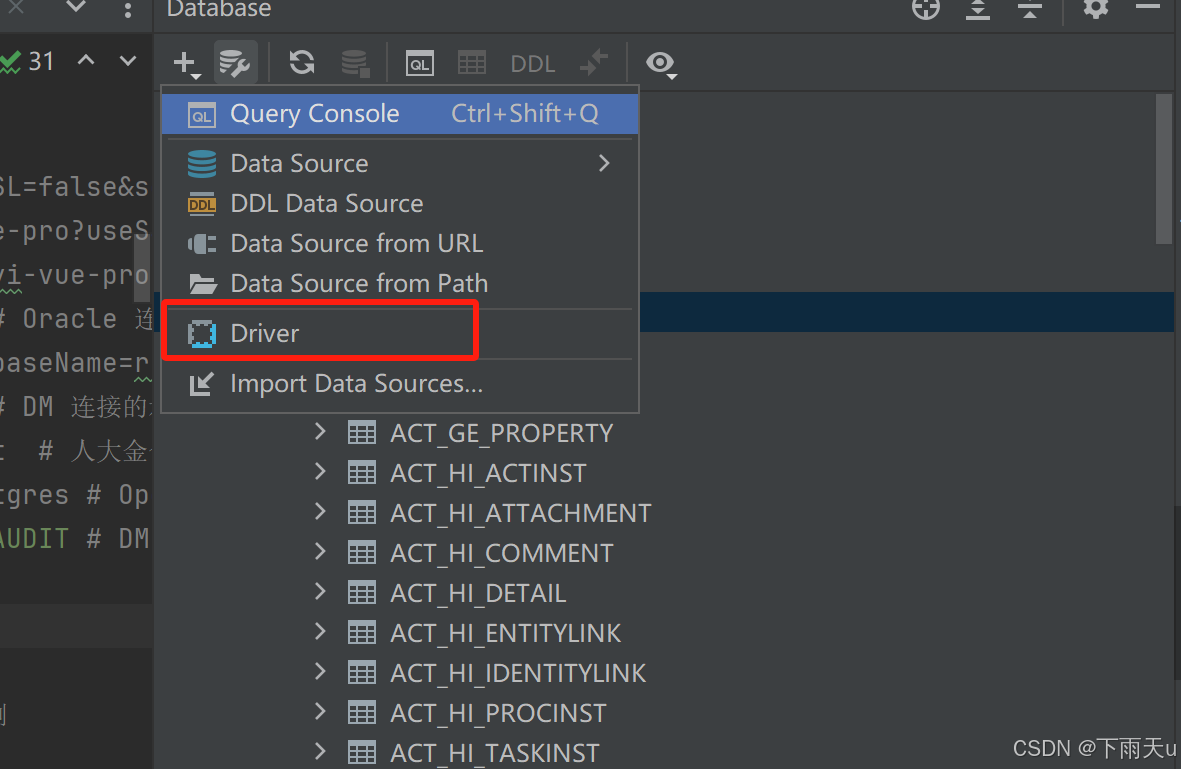Expand ACT_HI_ENTITYLINK table node
1181x769 pixels.
click(320, 631)
